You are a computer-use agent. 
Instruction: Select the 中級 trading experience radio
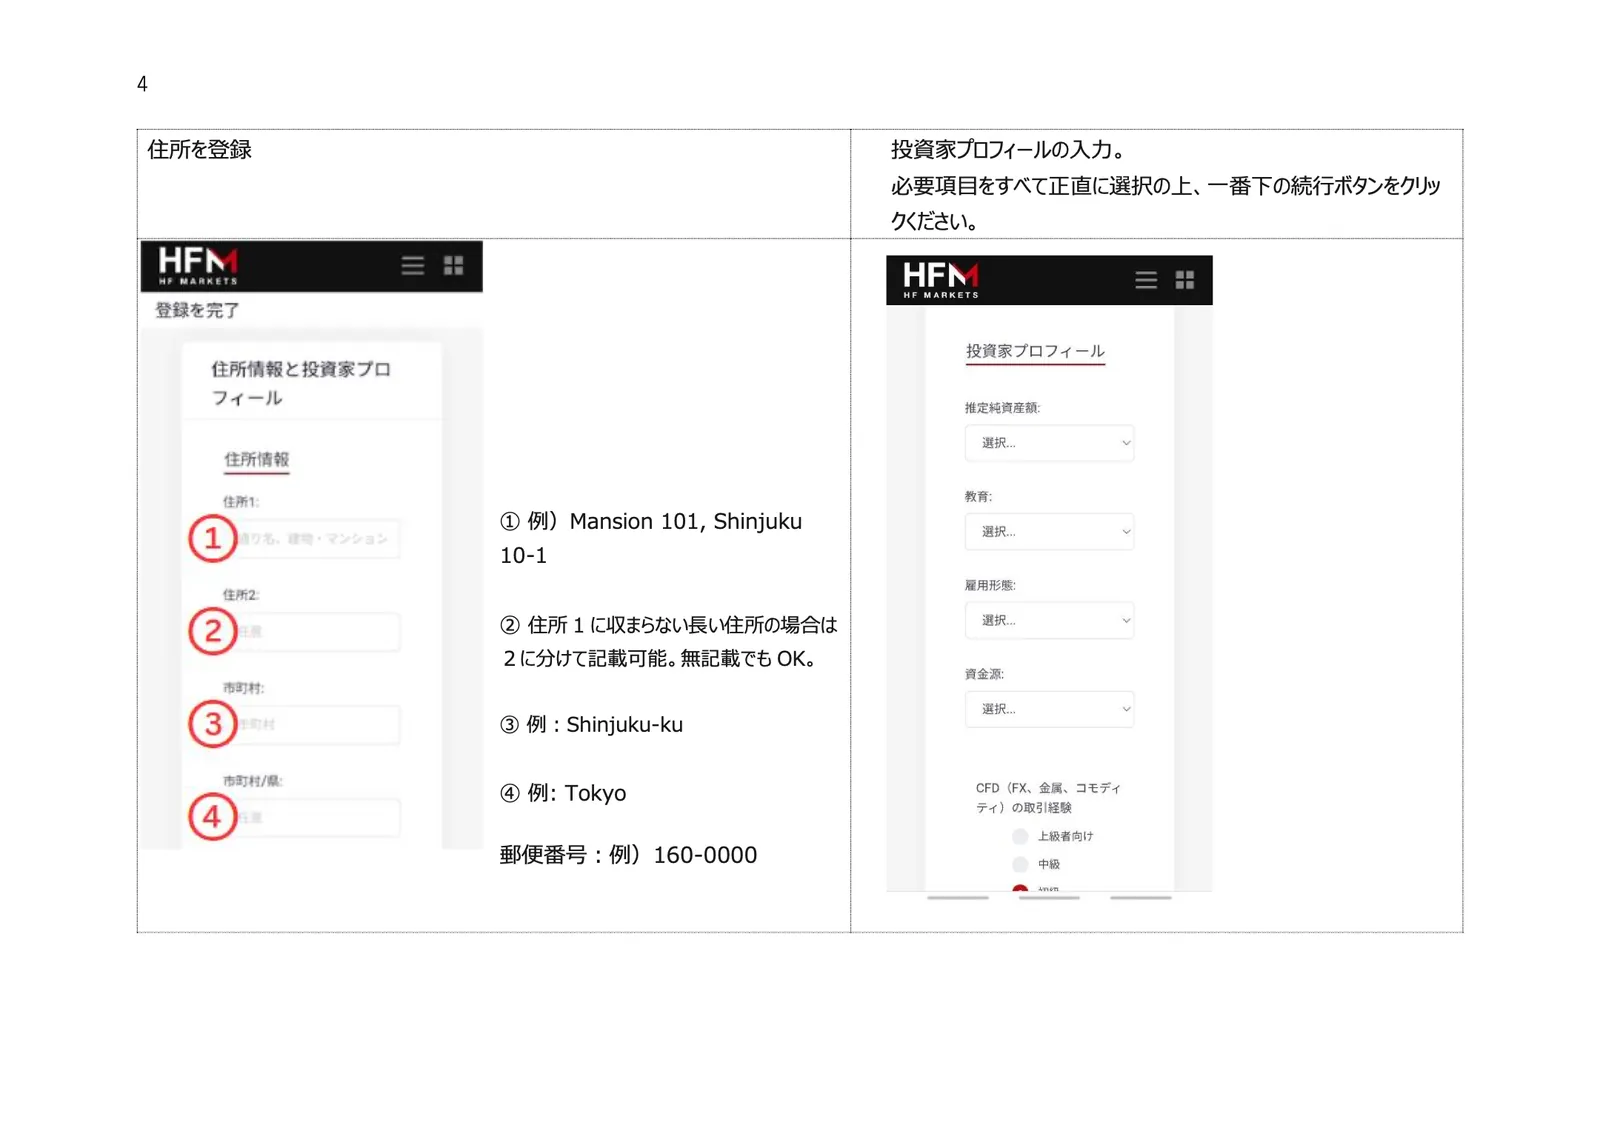coord(1020,864)
